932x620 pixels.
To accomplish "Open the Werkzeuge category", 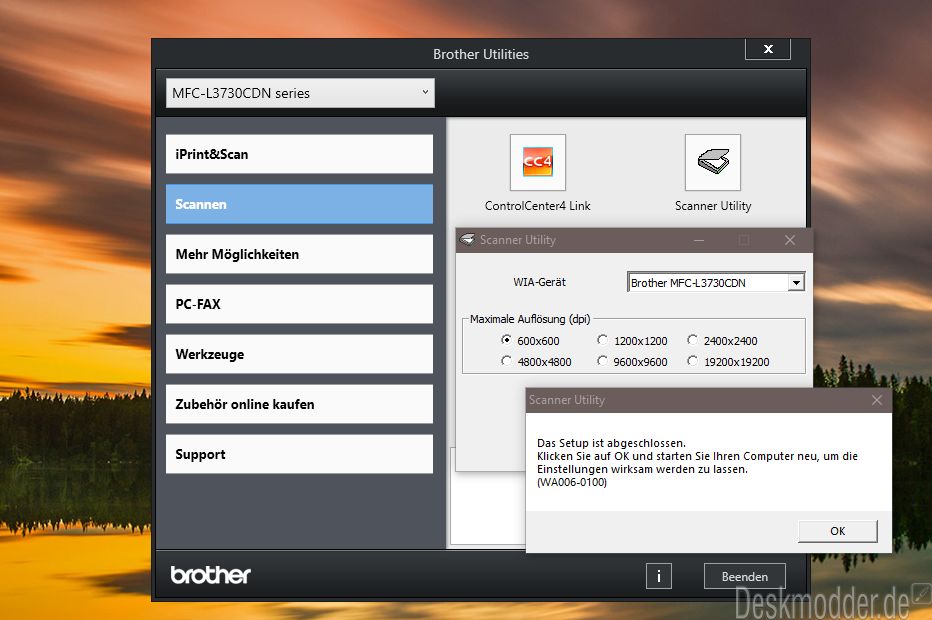I will (x=299, y=354).
